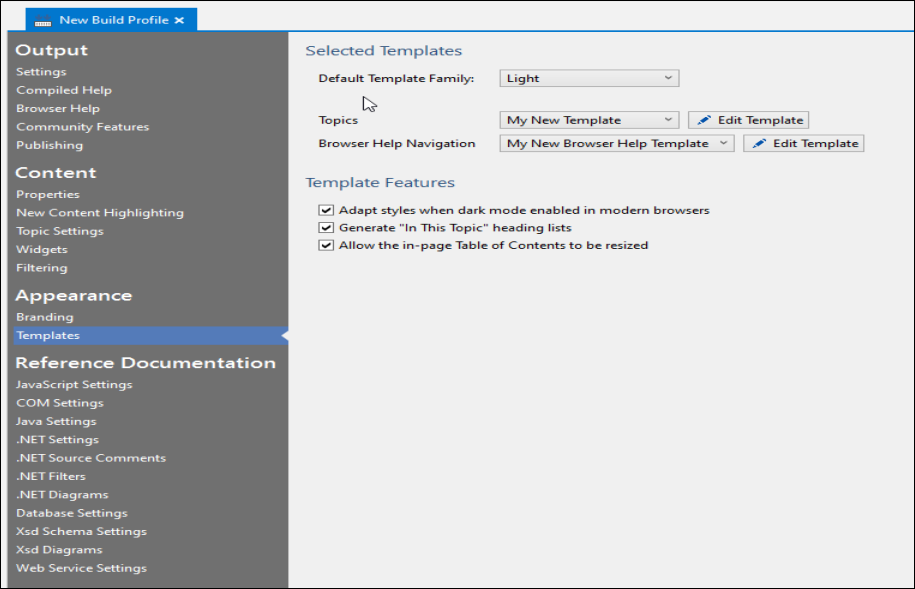
Task: Uncheck Generate "In This Topic" heading lists
Action: (326, 228)
